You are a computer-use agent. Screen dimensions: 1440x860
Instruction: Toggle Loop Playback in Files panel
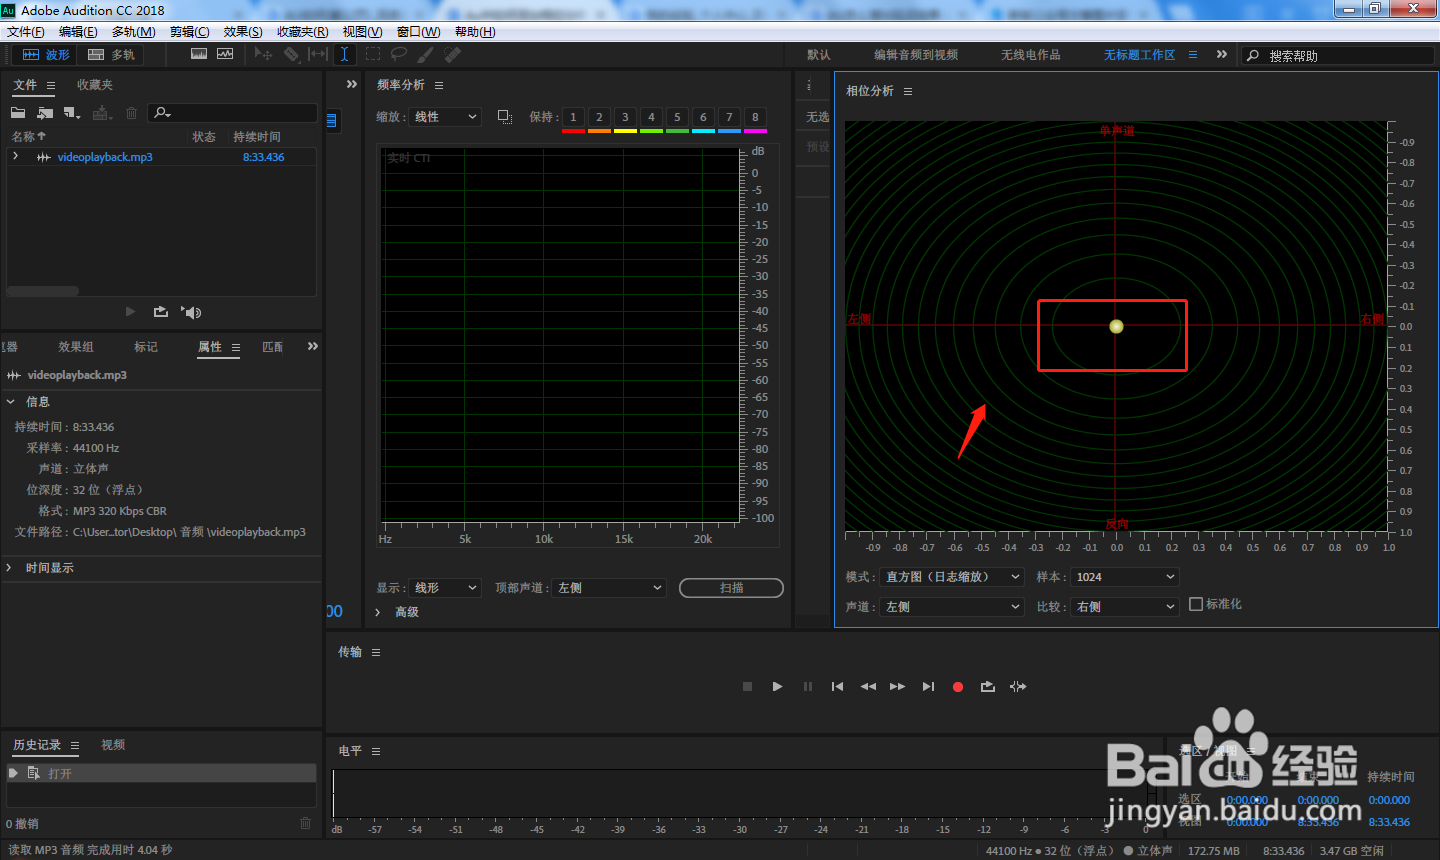pos(161,312)
